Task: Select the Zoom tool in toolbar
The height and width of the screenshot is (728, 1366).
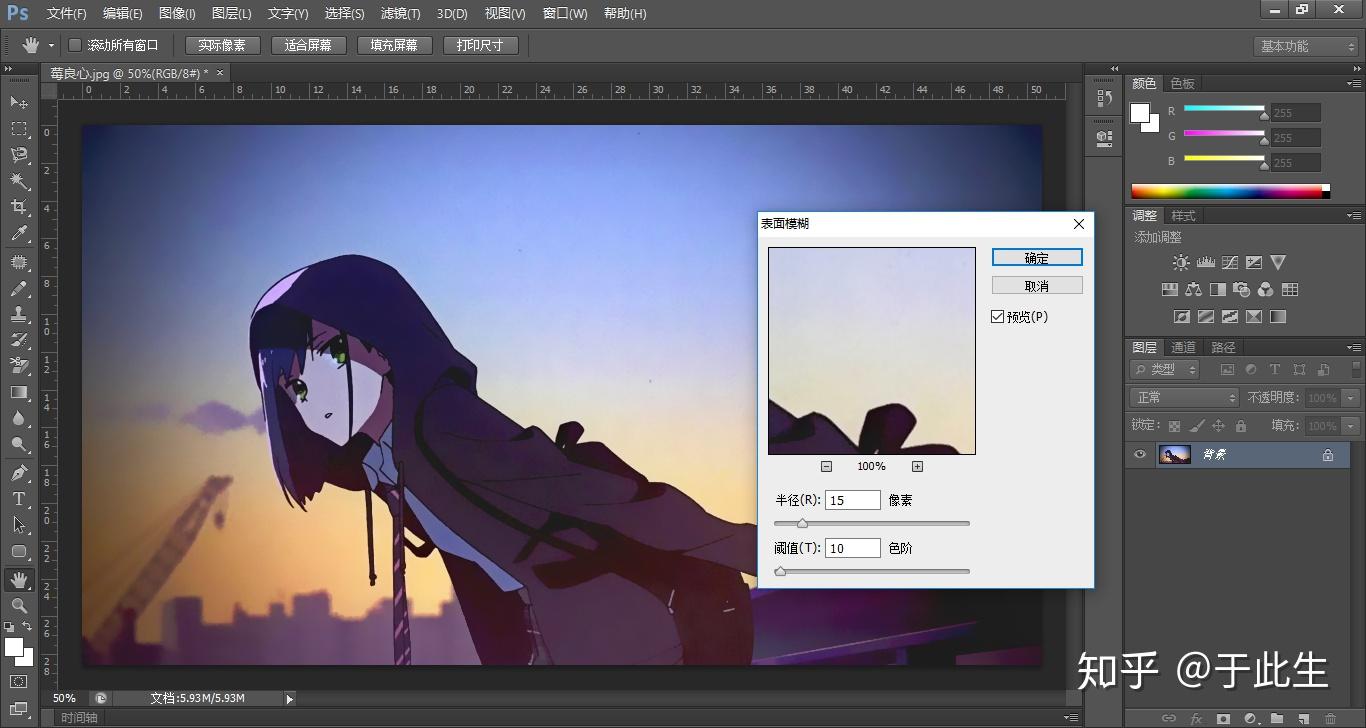Action: coord(19,606)
